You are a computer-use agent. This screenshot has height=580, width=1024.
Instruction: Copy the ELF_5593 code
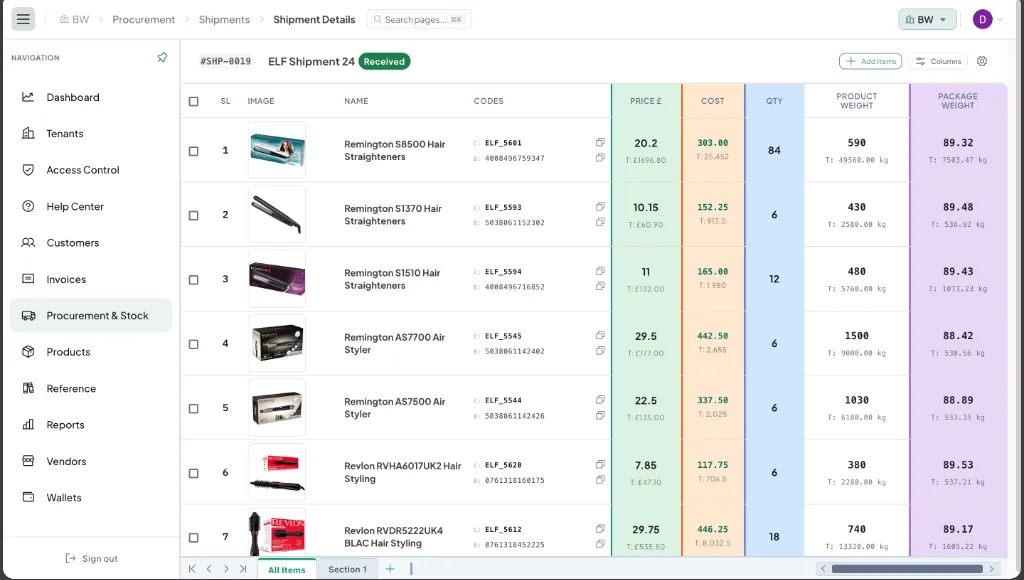(600, 206)
